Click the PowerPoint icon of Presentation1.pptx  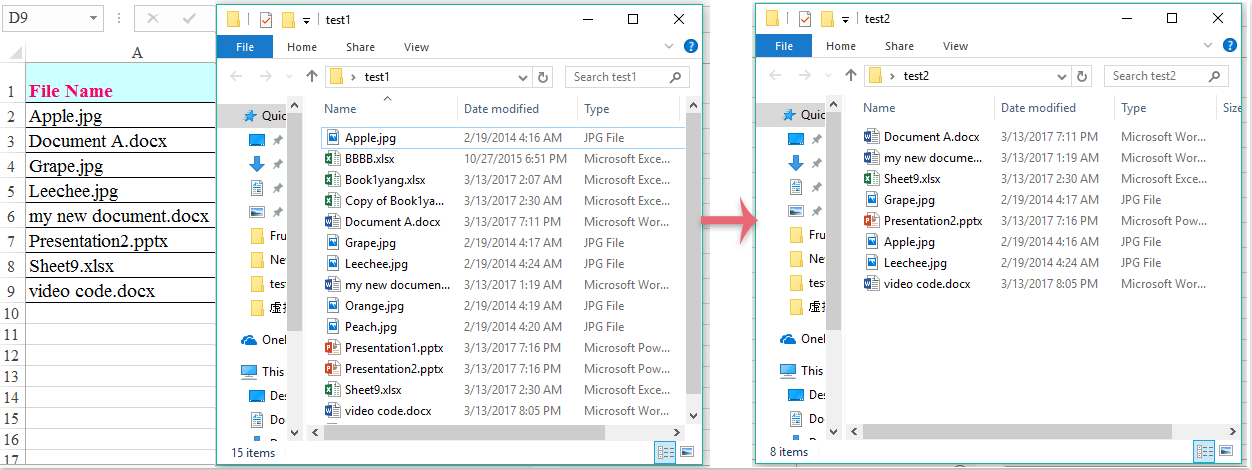coord(333,348)
